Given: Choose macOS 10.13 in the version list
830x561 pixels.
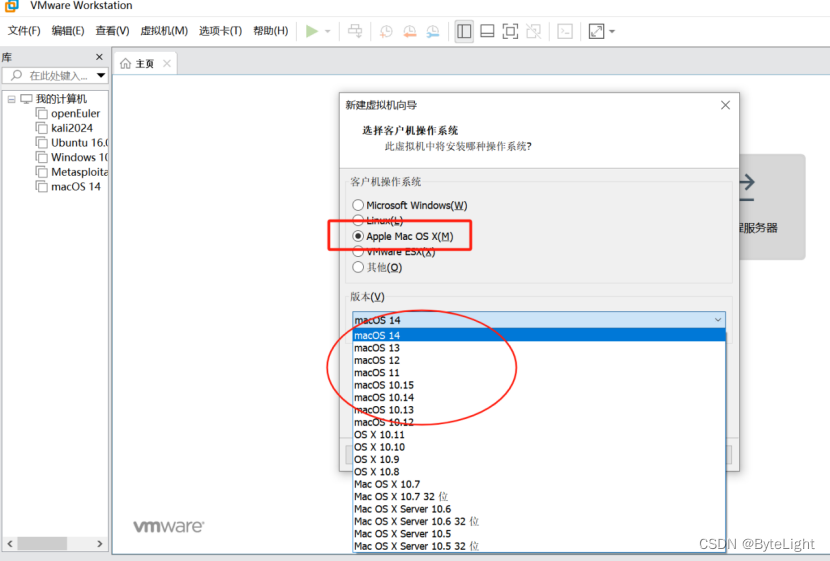Looking at the screenshot, I should pos(539,410).
